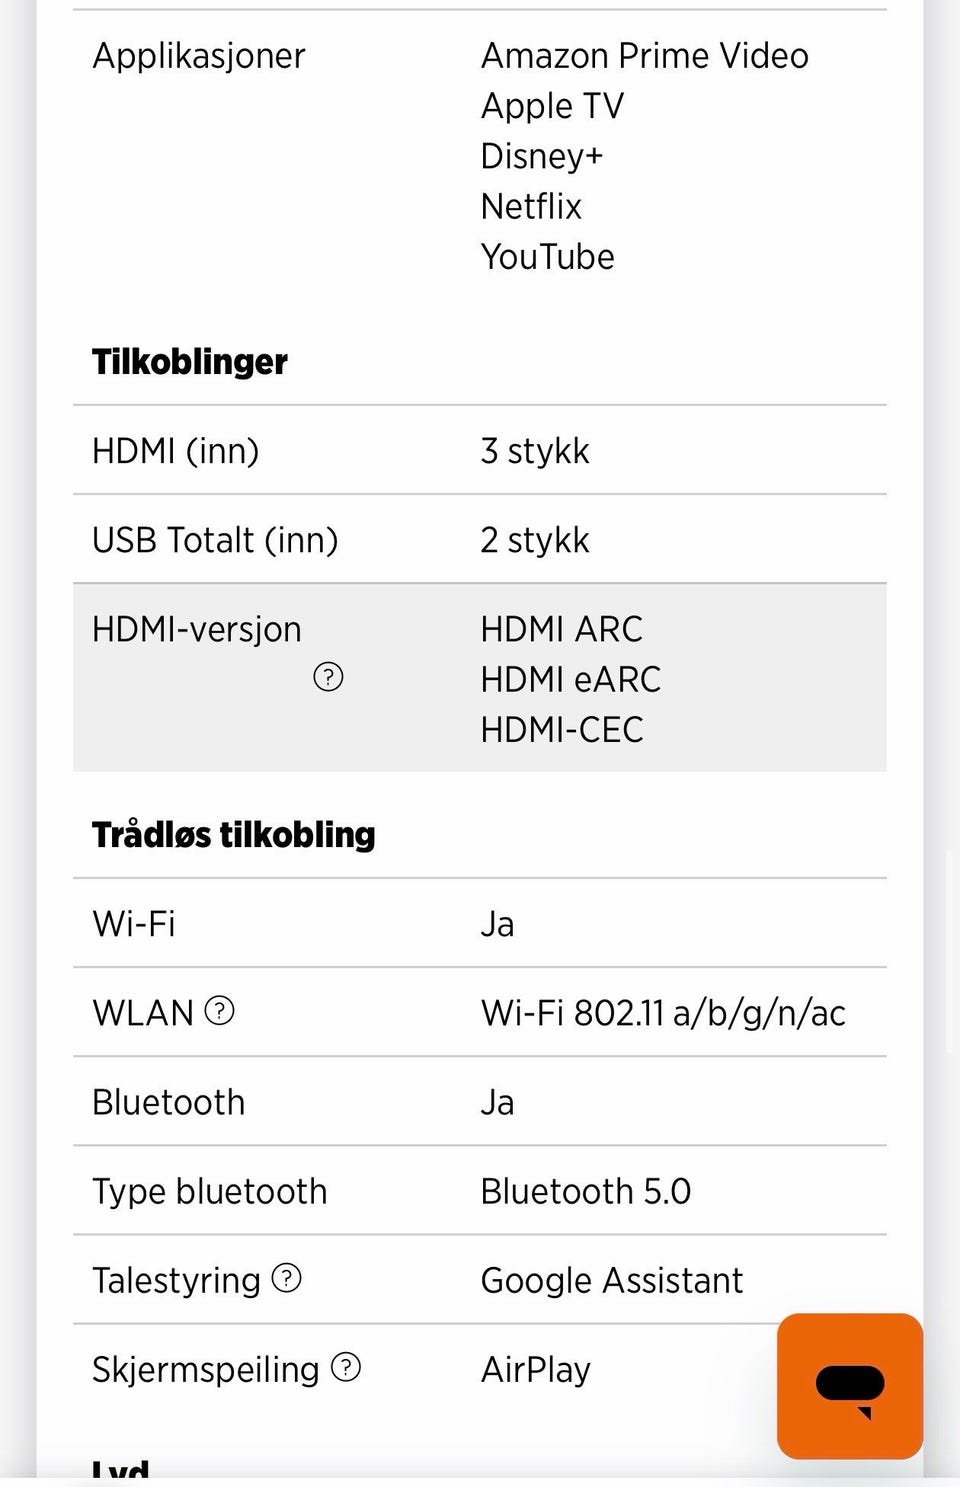Click the YouTube application entry
Image resolution: width=960 pixels, height=1487 pixels.
click(548, 256)
